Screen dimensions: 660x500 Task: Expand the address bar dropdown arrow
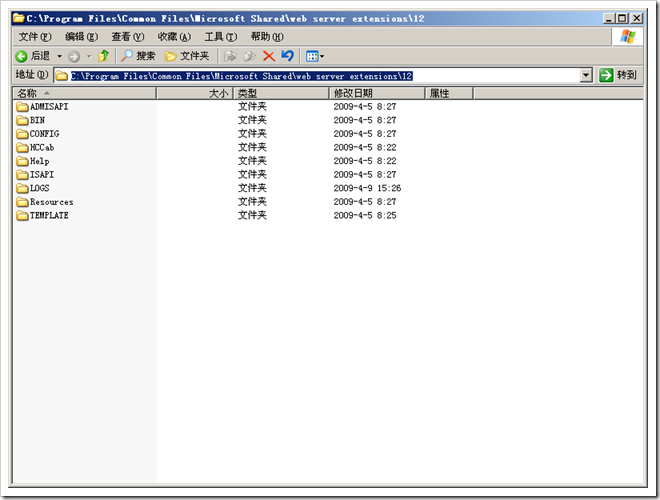click(x=586, y=76)
